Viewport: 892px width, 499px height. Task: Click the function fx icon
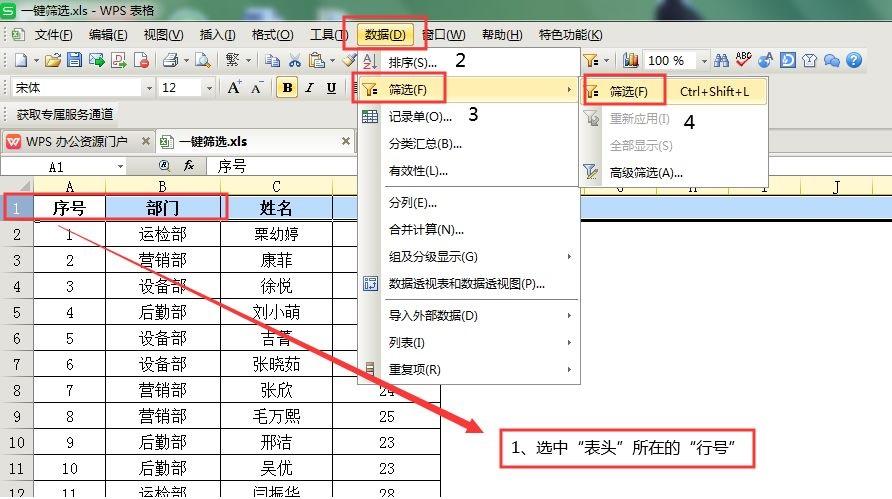pyautogui.click(x=188, y=166)
